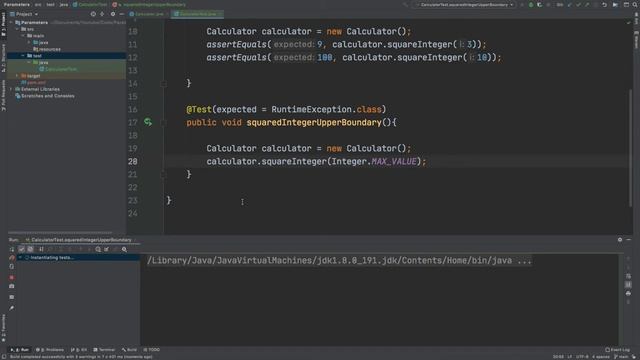Open the run configuration dropdown
Viewport: 640px width, 360px height.
(465, 5)
